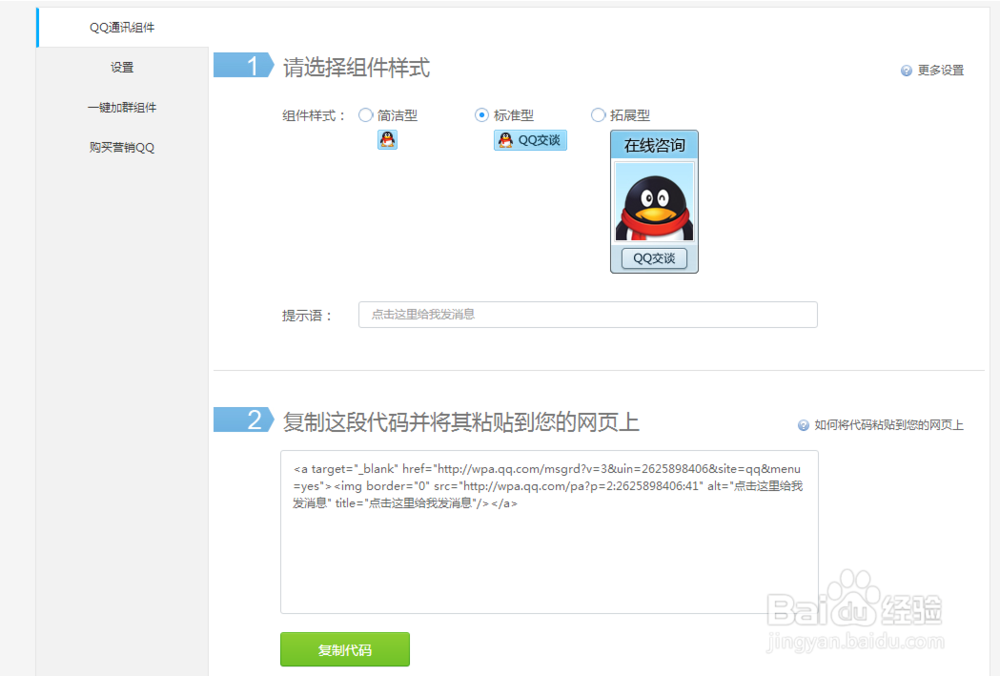Click the heading 复制这段代码并将其粘贴到您的网页上
This screenshot has height=676, width=1000.
(x=461, y=422)
